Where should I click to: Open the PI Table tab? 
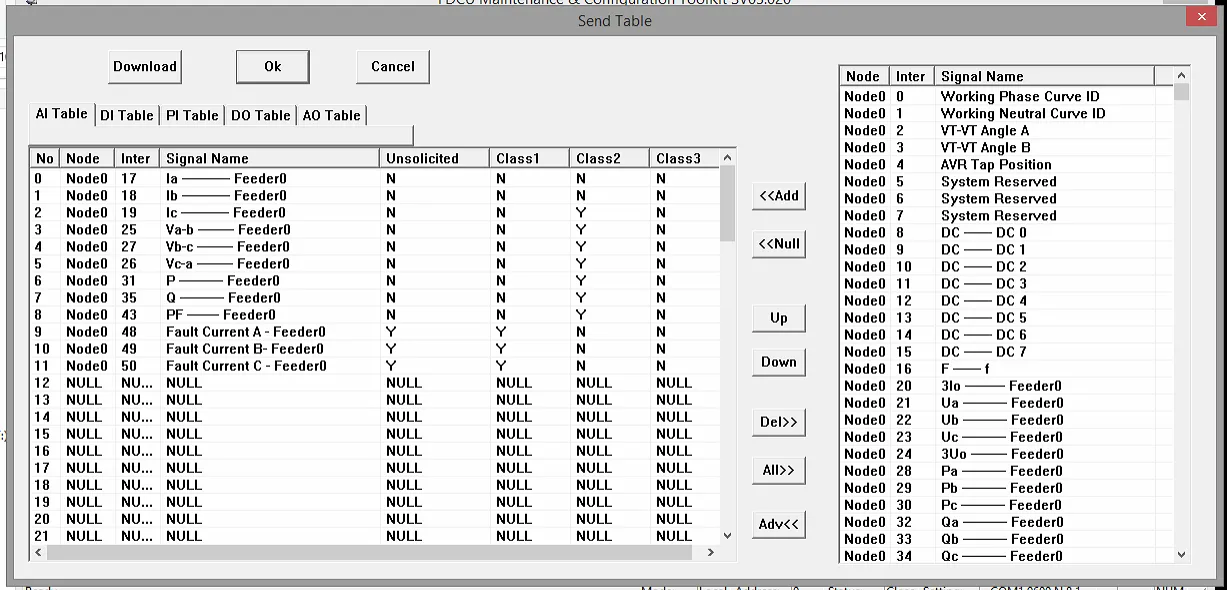[x=192, y=116]
